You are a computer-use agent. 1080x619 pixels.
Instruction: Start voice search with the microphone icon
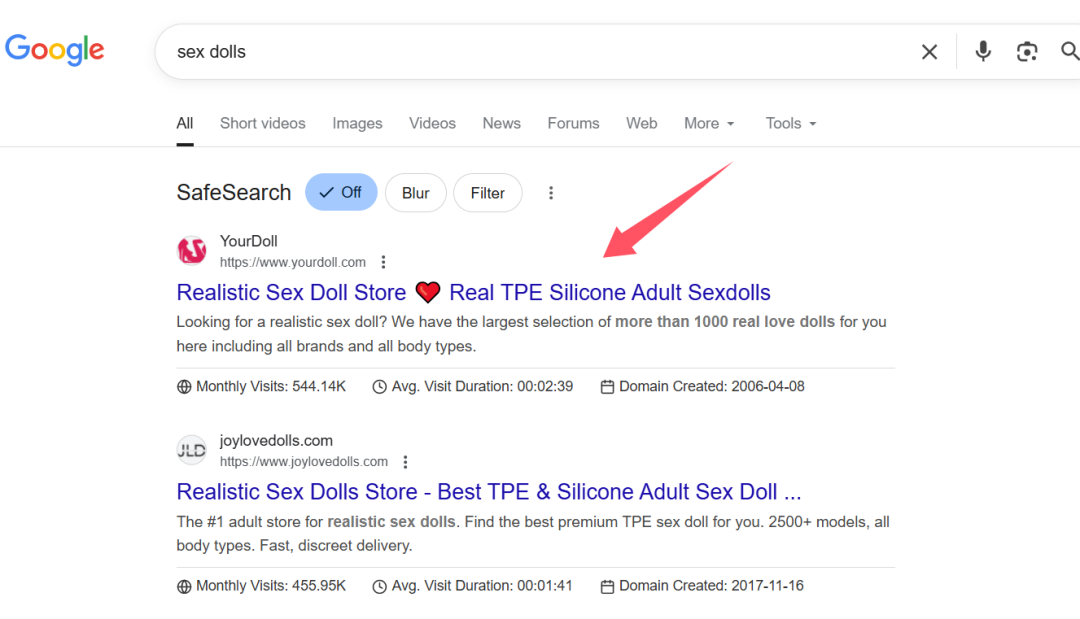[x=983, y=52]
